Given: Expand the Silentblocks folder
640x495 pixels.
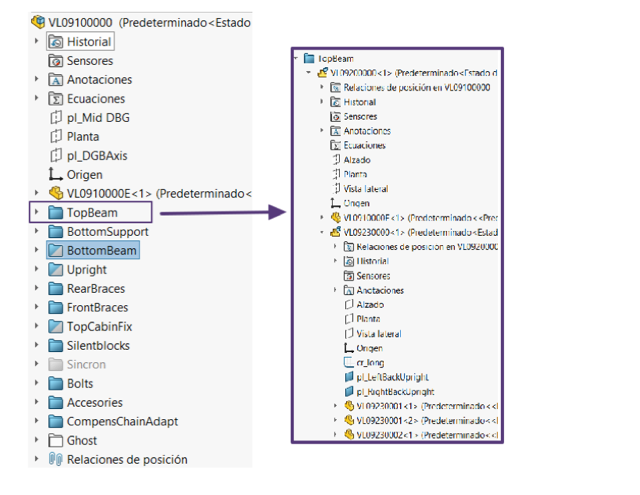Looking at the screenshot, I should click(x=36, y=345).
